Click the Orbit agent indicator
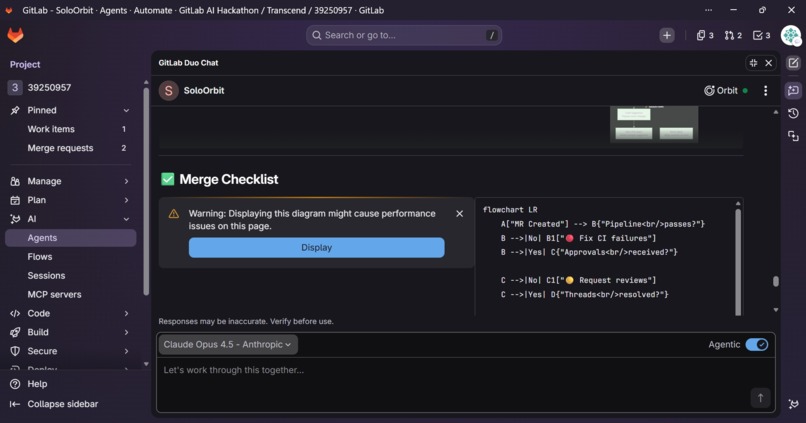The image size is (806, 423). point(725,90)
